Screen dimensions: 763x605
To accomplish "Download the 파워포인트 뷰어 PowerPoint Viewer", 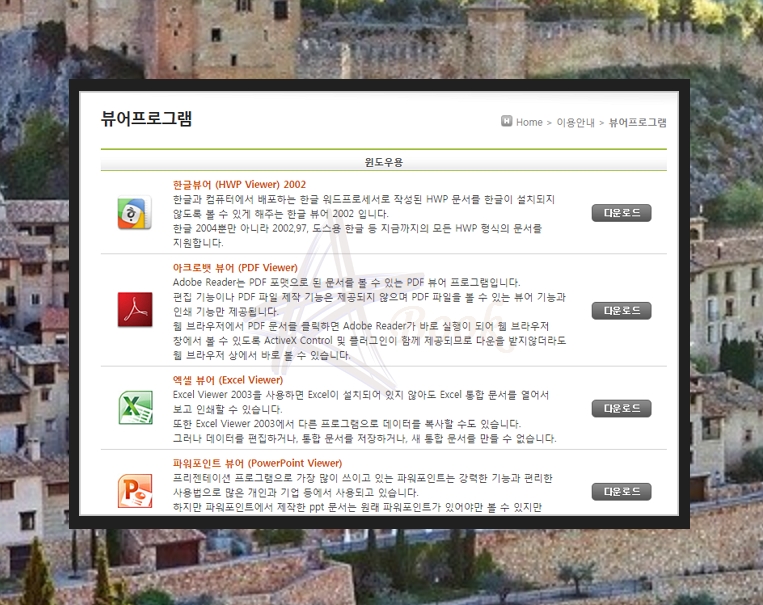I will tap(621, 492).
